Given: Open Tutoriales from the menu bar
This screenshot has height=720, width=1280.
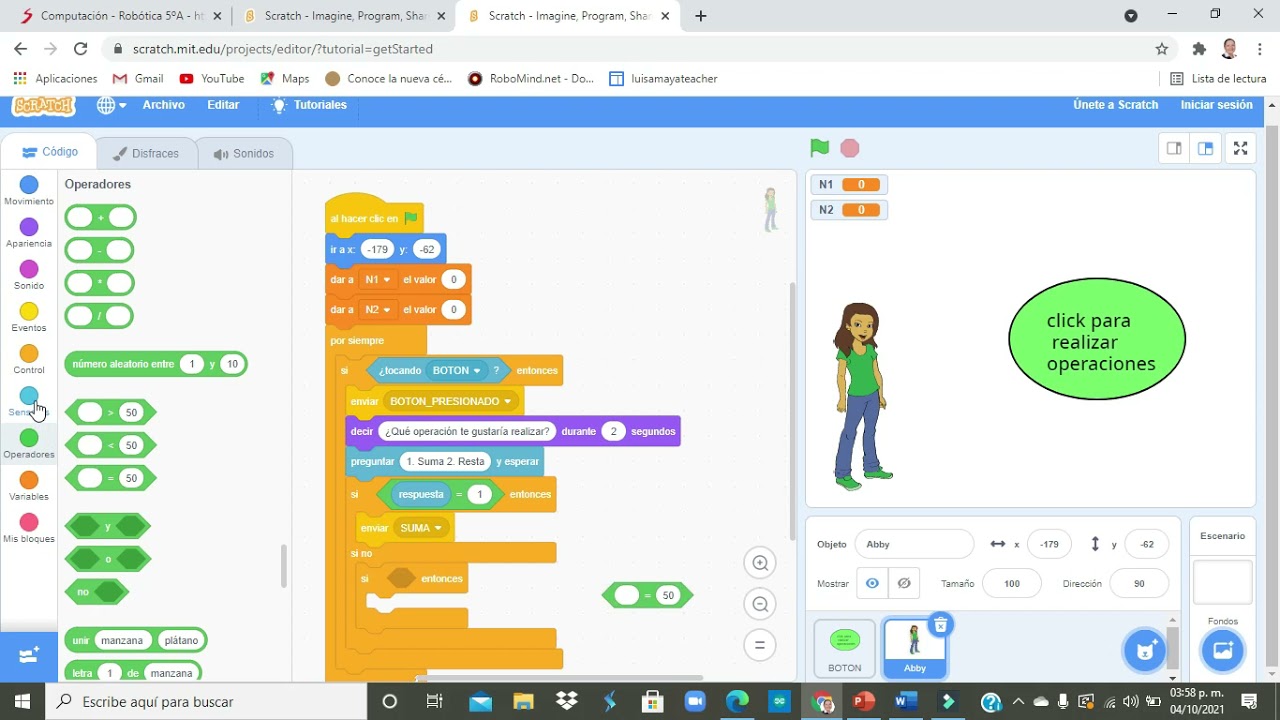Looking at the screenshot, I should click(x=309, y=105).
